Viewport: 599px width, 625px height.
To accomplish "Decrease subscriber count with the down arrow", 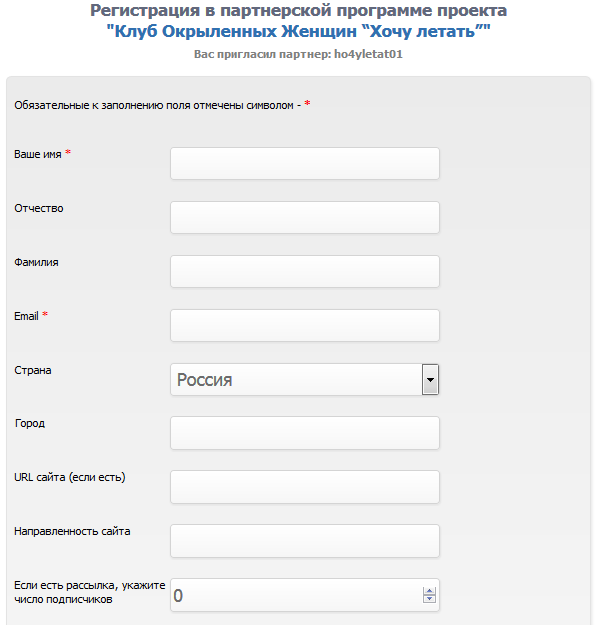I will coord(429,599).
